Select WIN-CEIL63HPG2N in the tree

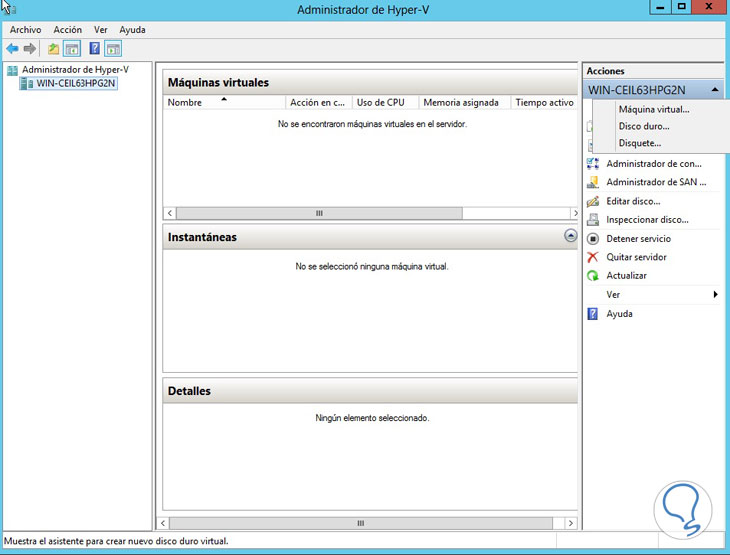click(x=75, y=83)
